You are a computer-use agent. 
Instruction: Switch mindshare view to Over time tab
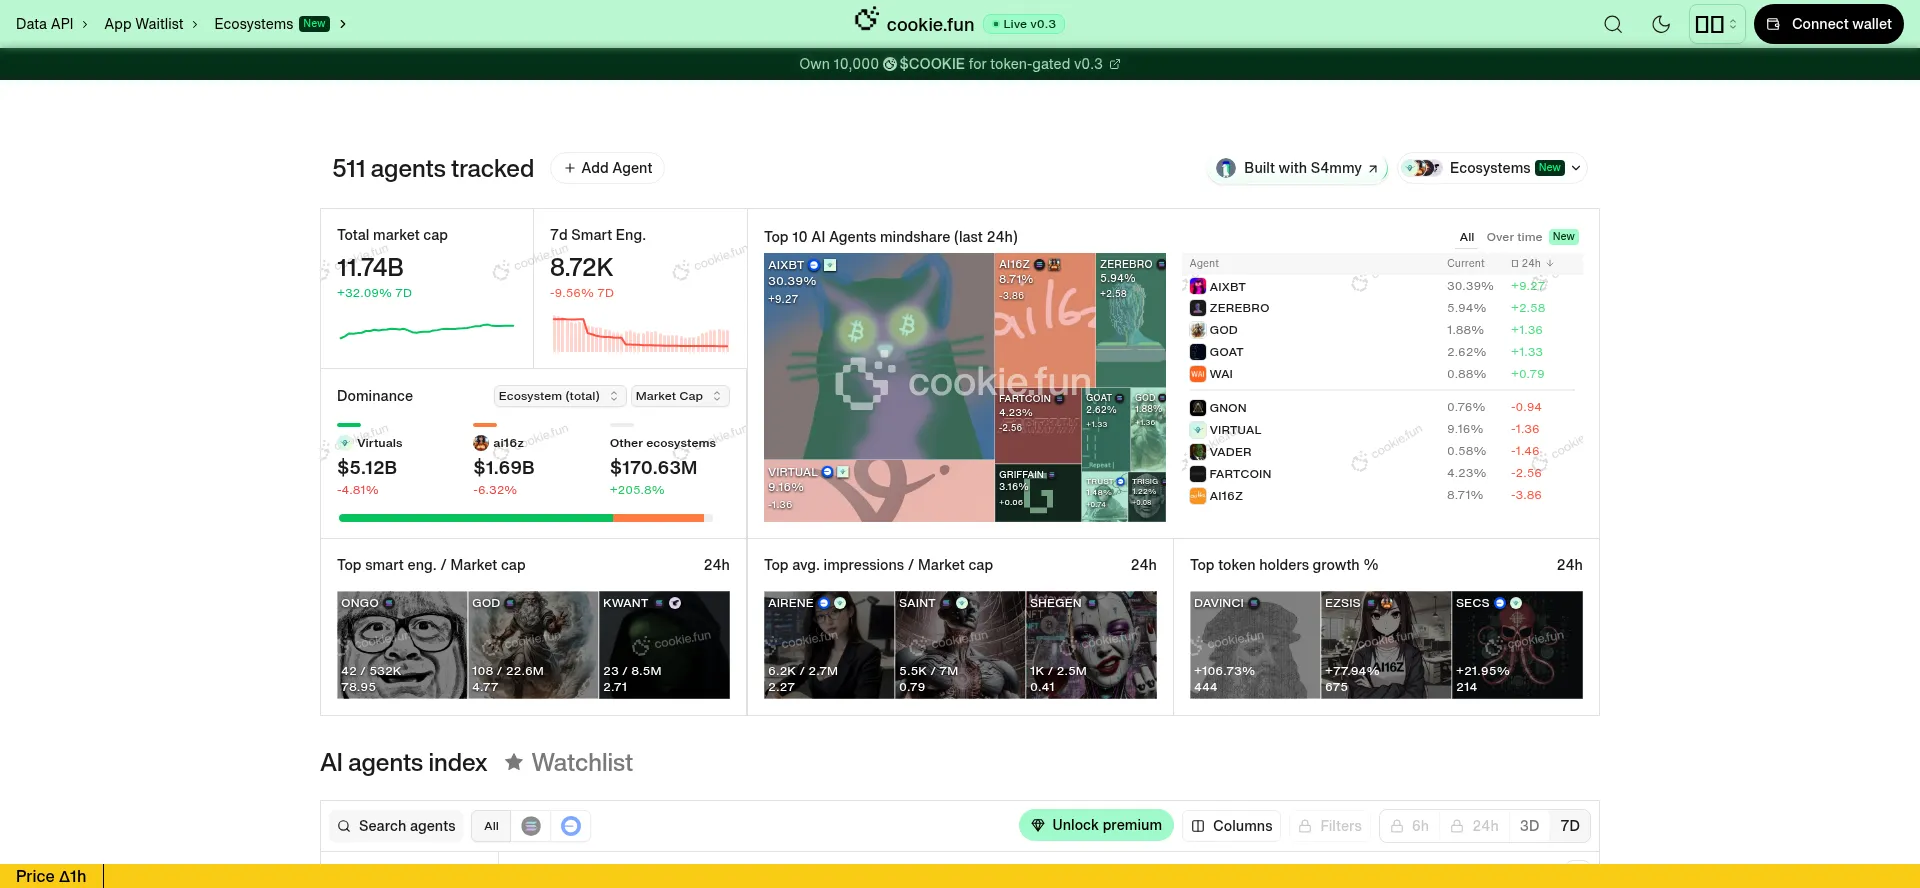pos(1513,237)
